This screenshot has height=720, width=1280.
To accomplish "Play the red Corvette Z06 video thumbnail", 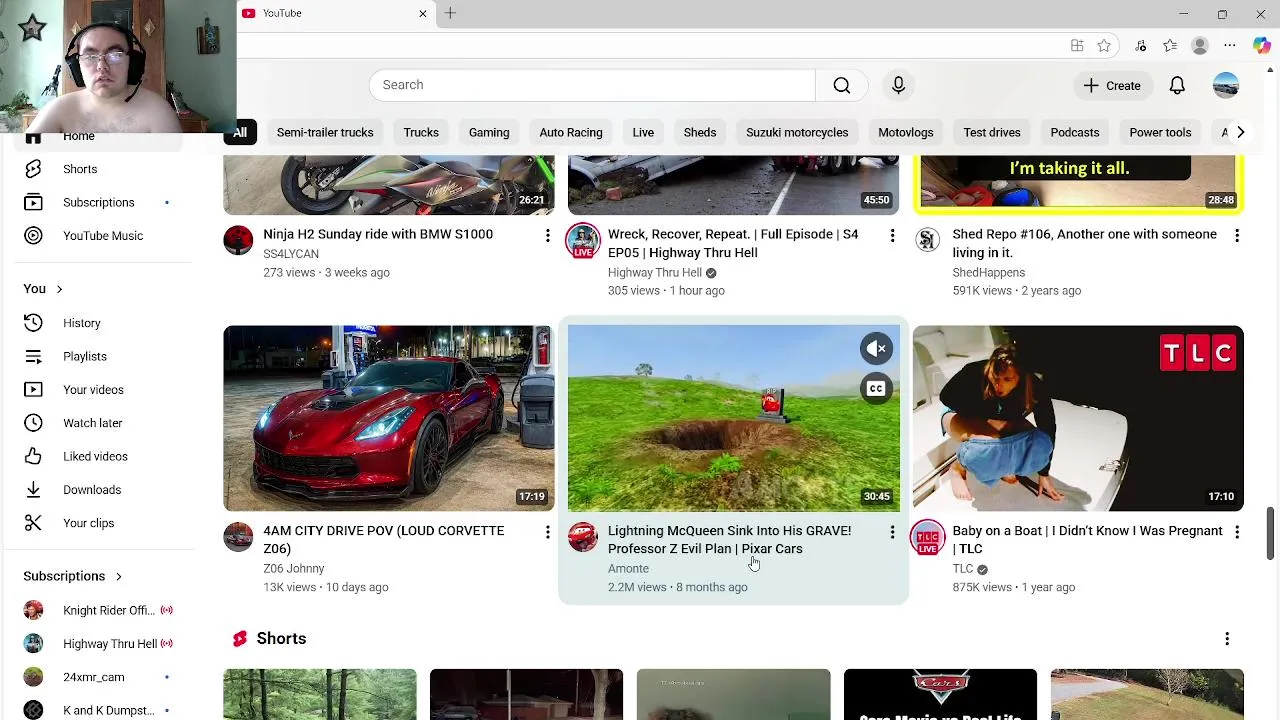I will pyautogui.click(x=389, y=418).
